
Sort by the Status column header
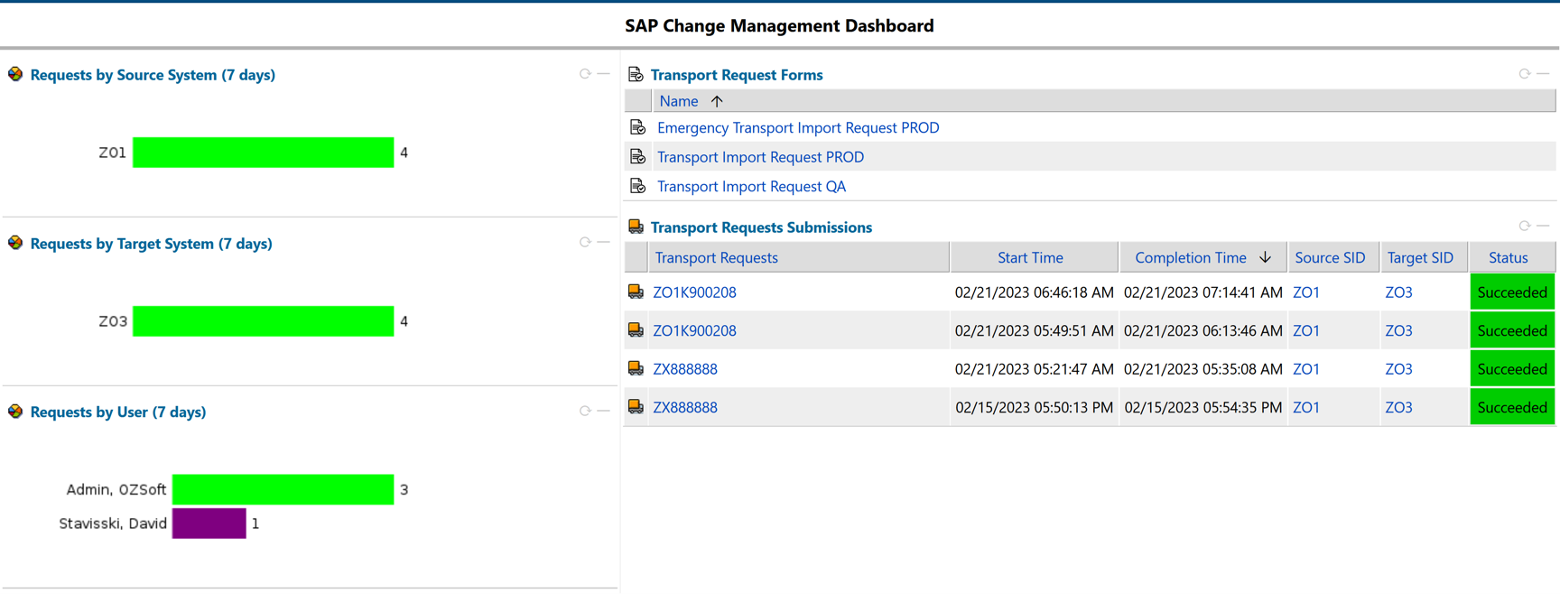click(x=1508, y=258)
